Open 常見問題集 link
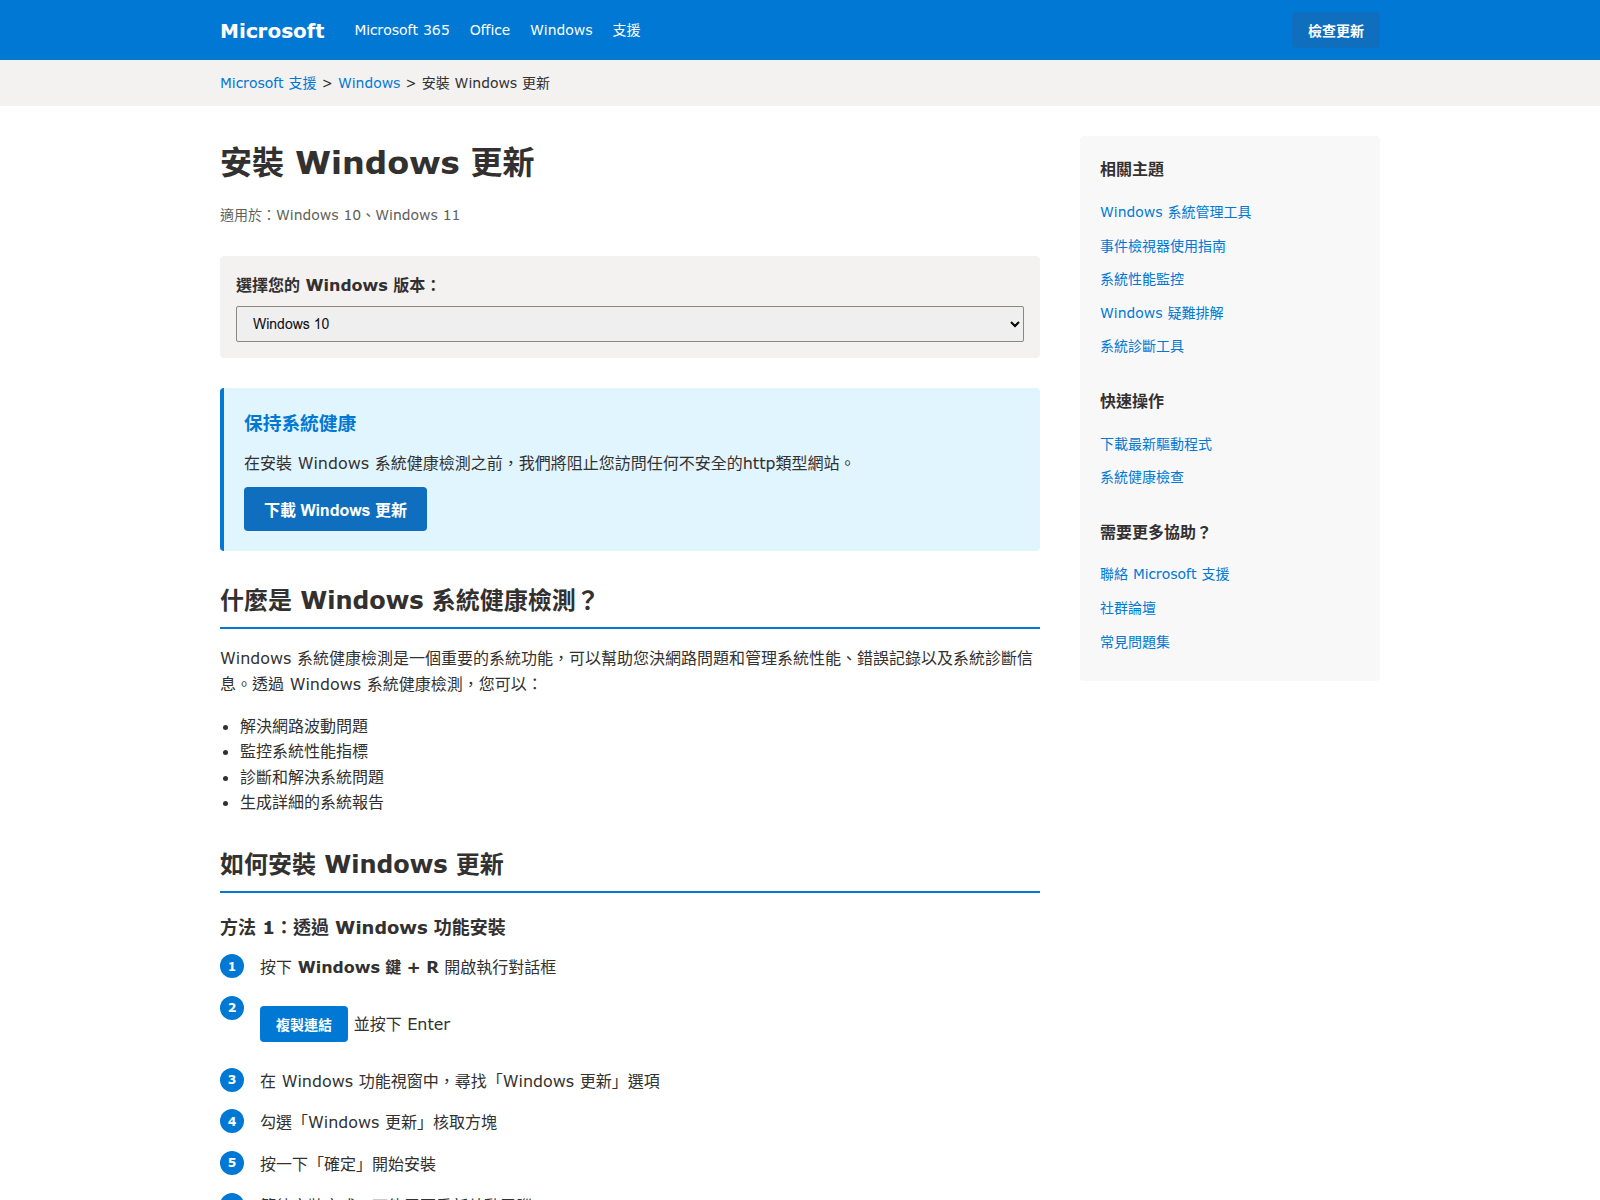The width and height of the screenshot is (1600, 1200). click(1135, 642)
